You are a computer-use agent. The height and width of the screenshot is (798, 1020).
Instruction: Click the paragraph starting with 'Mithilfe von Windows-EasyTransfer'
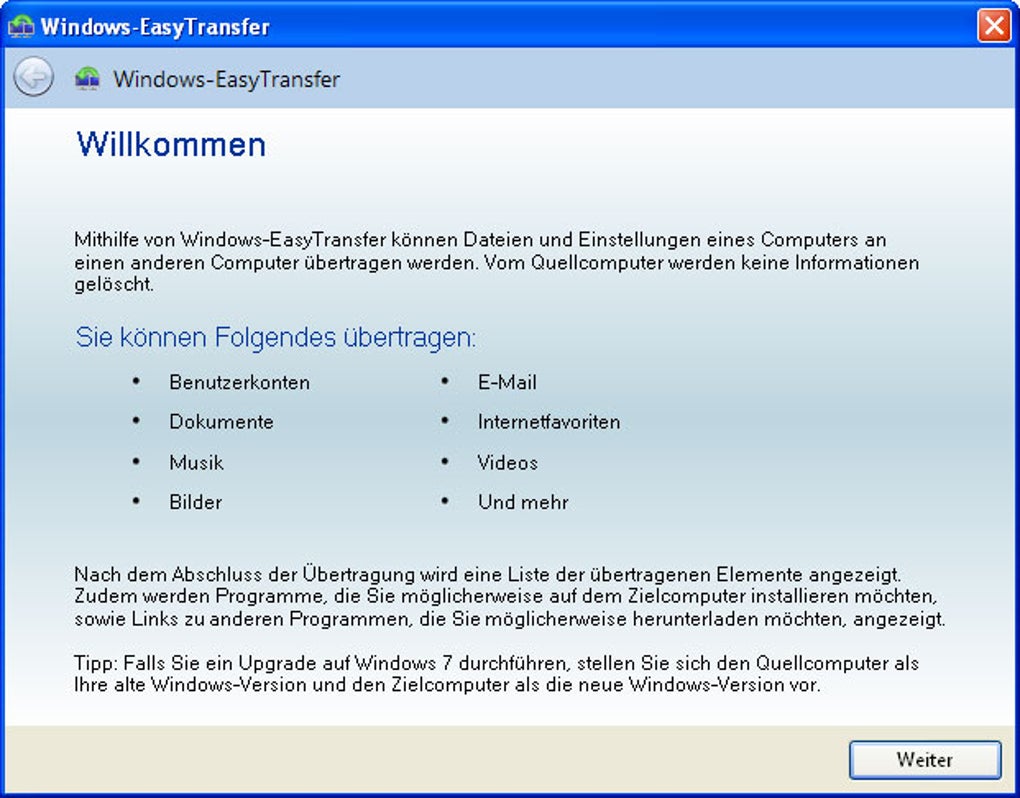[x=496, y=262]
